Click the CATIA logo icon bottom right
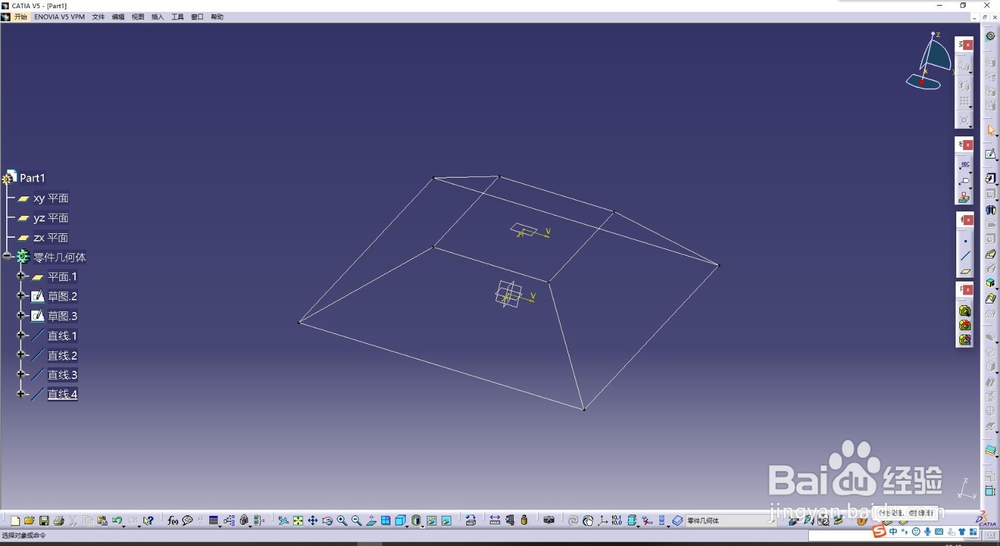The height and width of the screenshot is (546, 1000). pyautogui.click(x=986, y=519)
